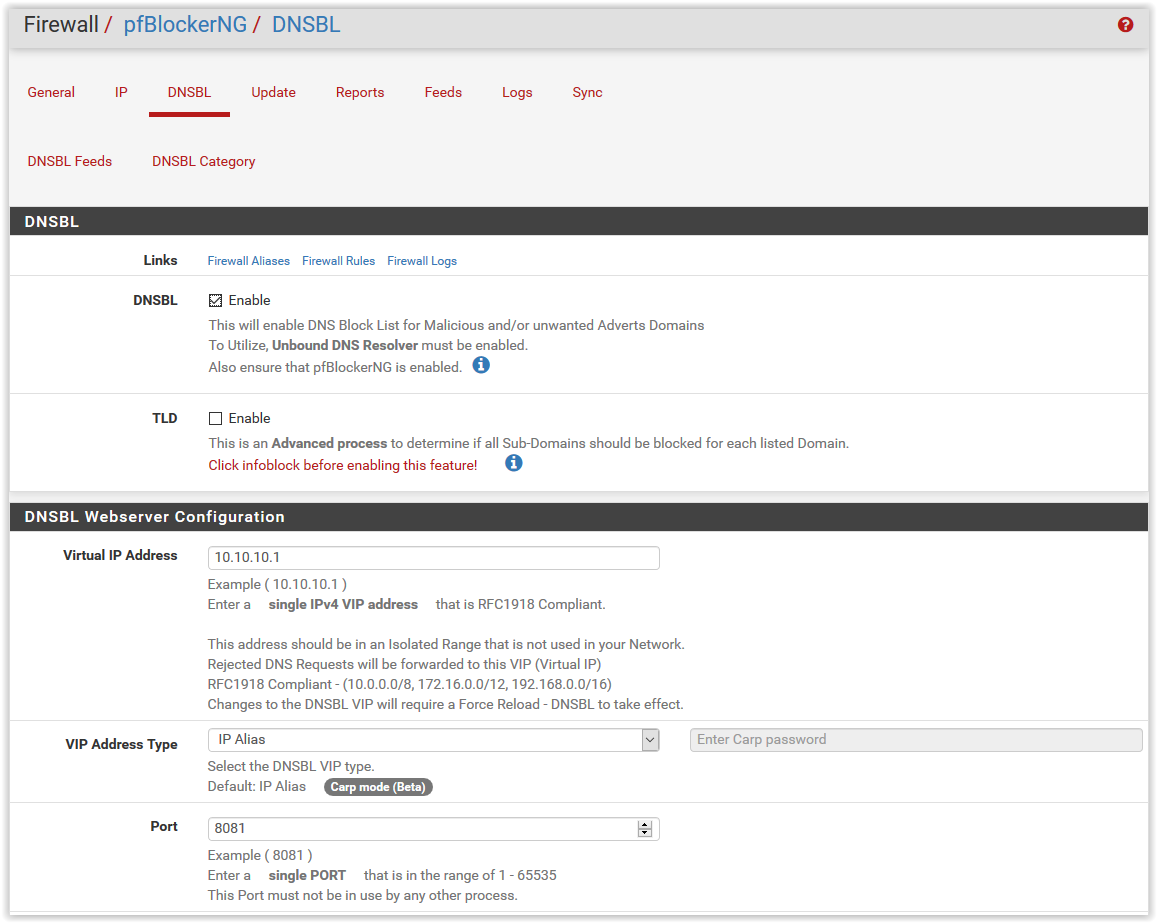The image size is (1157, 923).
Task: Follow the Firewall Aliases link
Action: point(249,261)
